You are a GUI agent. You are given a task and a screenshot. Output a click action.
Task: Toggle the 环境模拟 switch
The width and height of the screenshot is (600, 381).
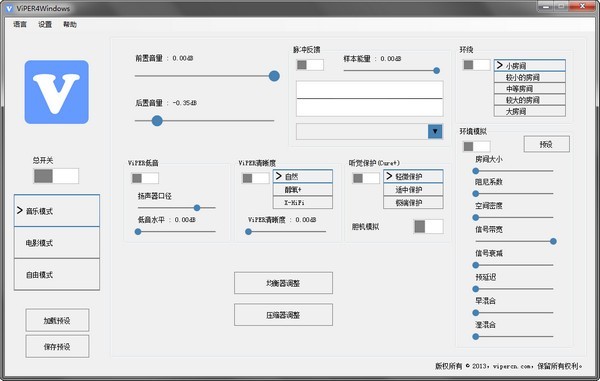click(476, 146)
